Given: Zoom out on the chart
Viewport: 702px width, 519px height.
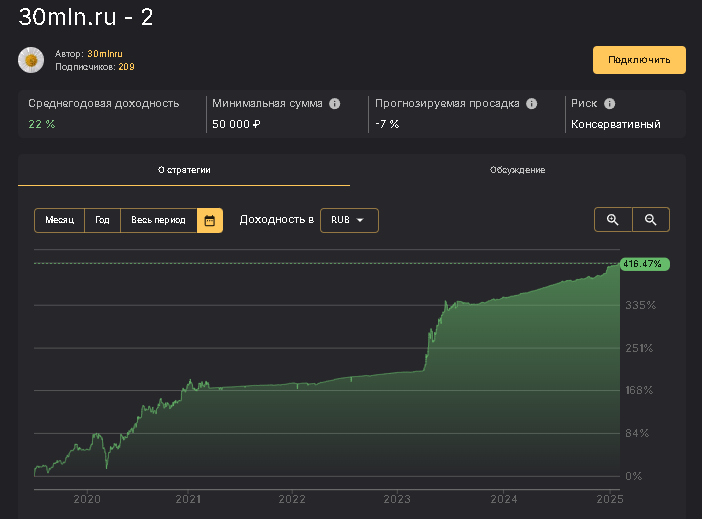Looking at the screenshot, I should [x=650, y=220].
